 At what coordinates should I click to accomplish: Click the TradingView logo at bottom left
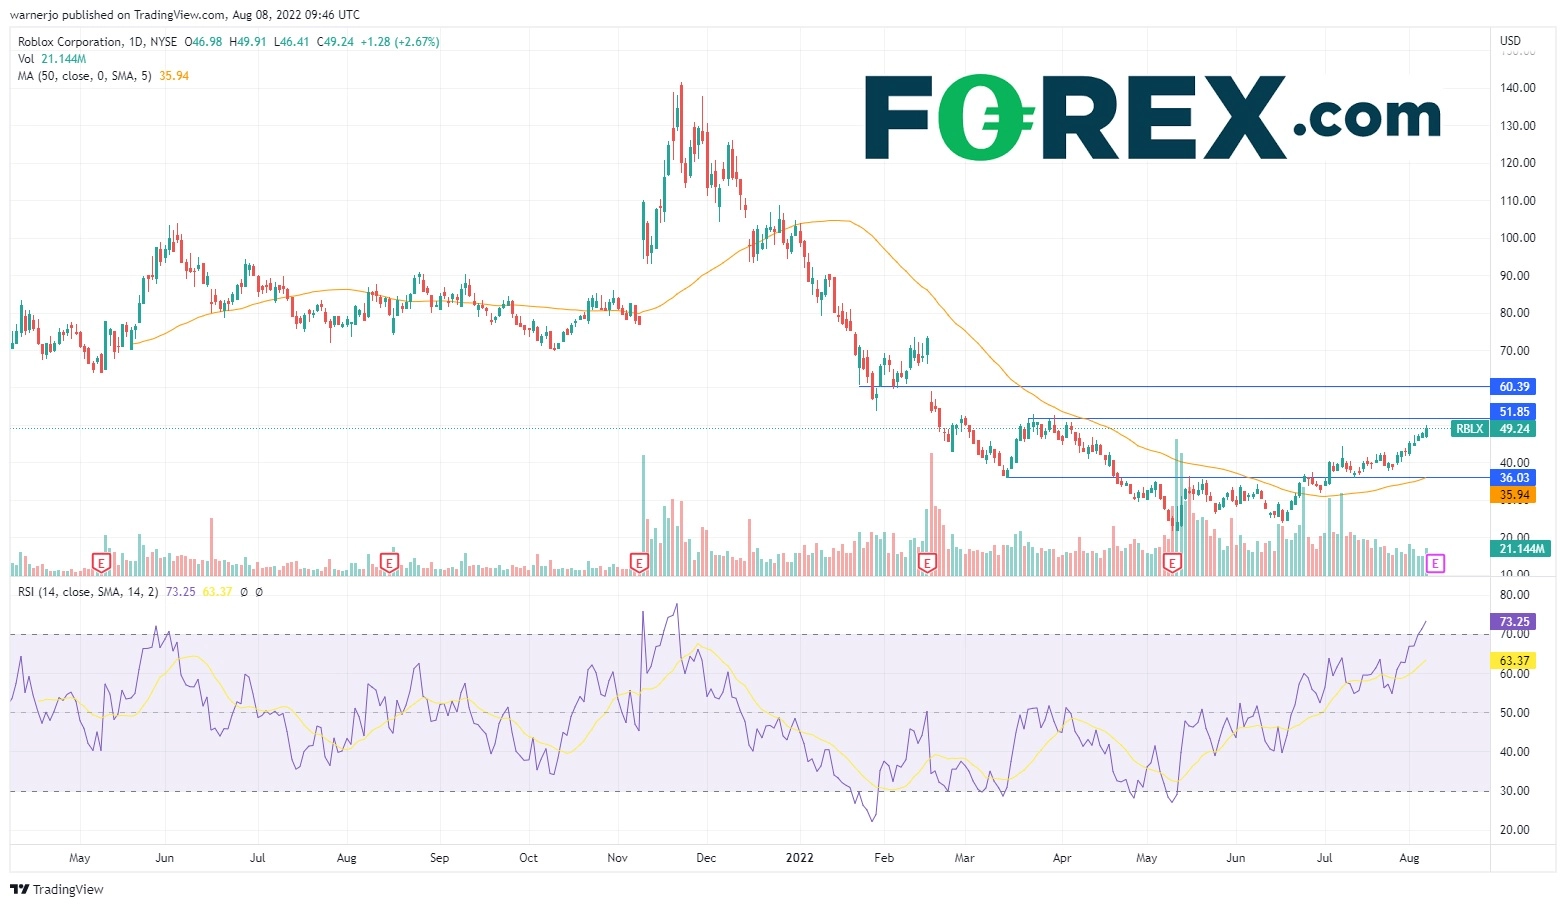coord(57,889)
